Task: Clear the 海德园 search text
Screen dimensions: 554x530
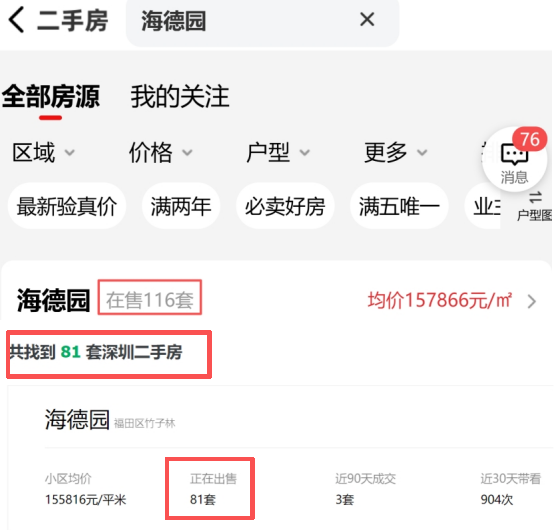Action: coord(367,19)
